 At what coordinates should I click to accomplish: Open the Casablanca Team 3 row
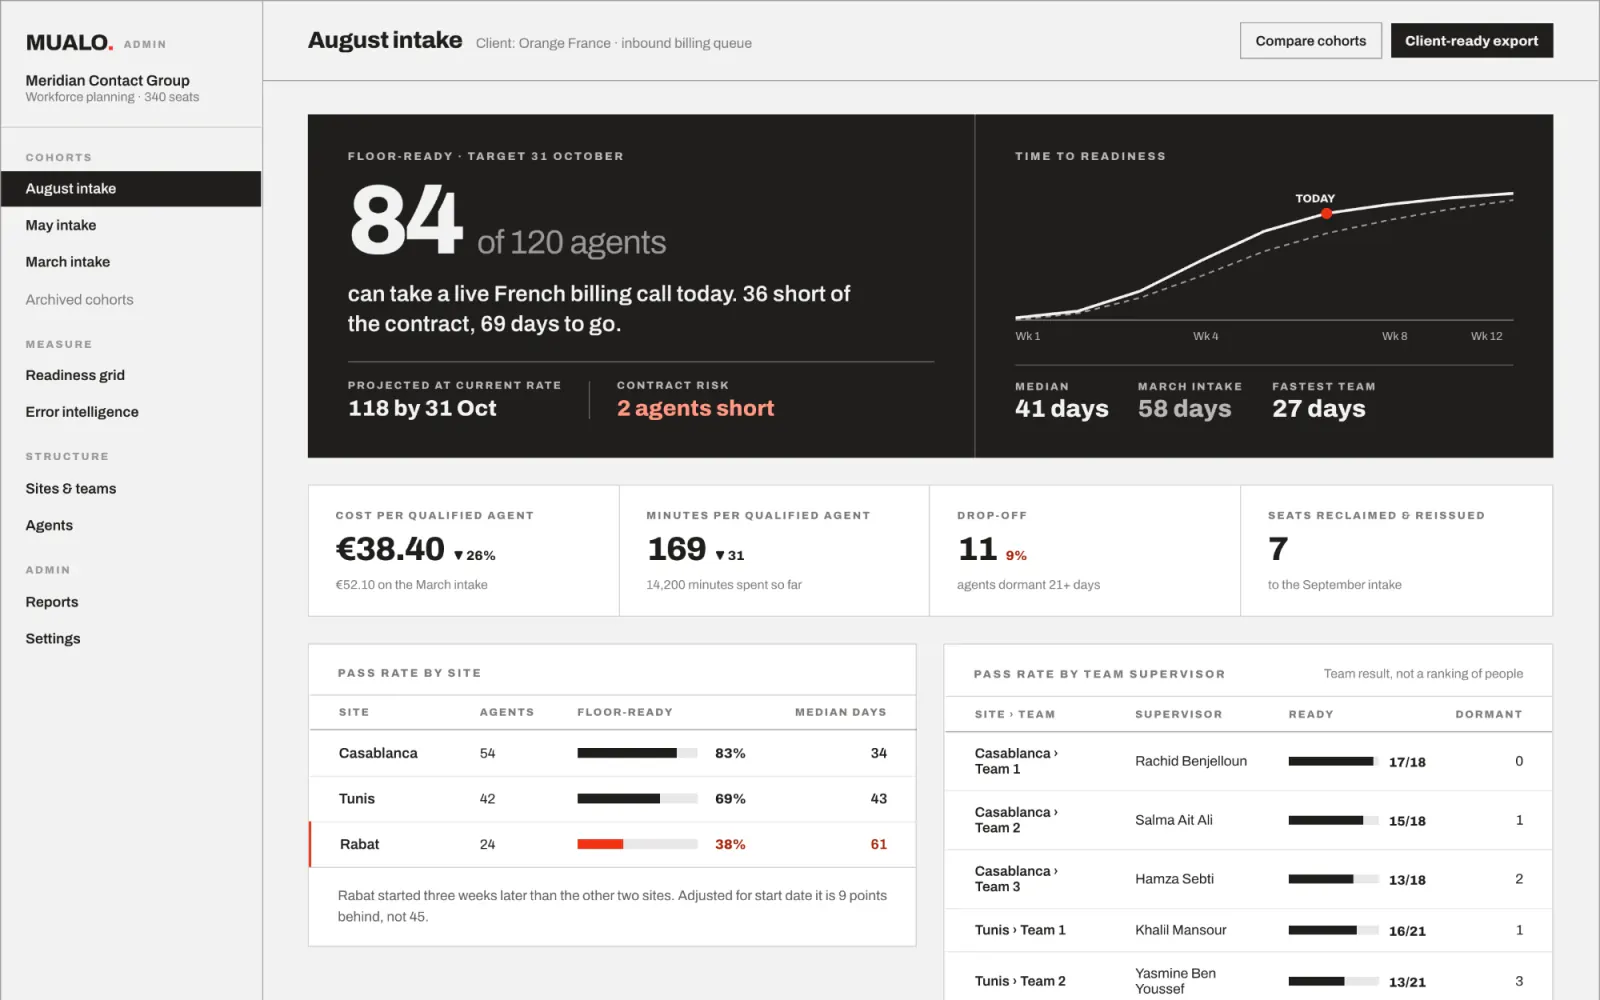click(1248, 879)
